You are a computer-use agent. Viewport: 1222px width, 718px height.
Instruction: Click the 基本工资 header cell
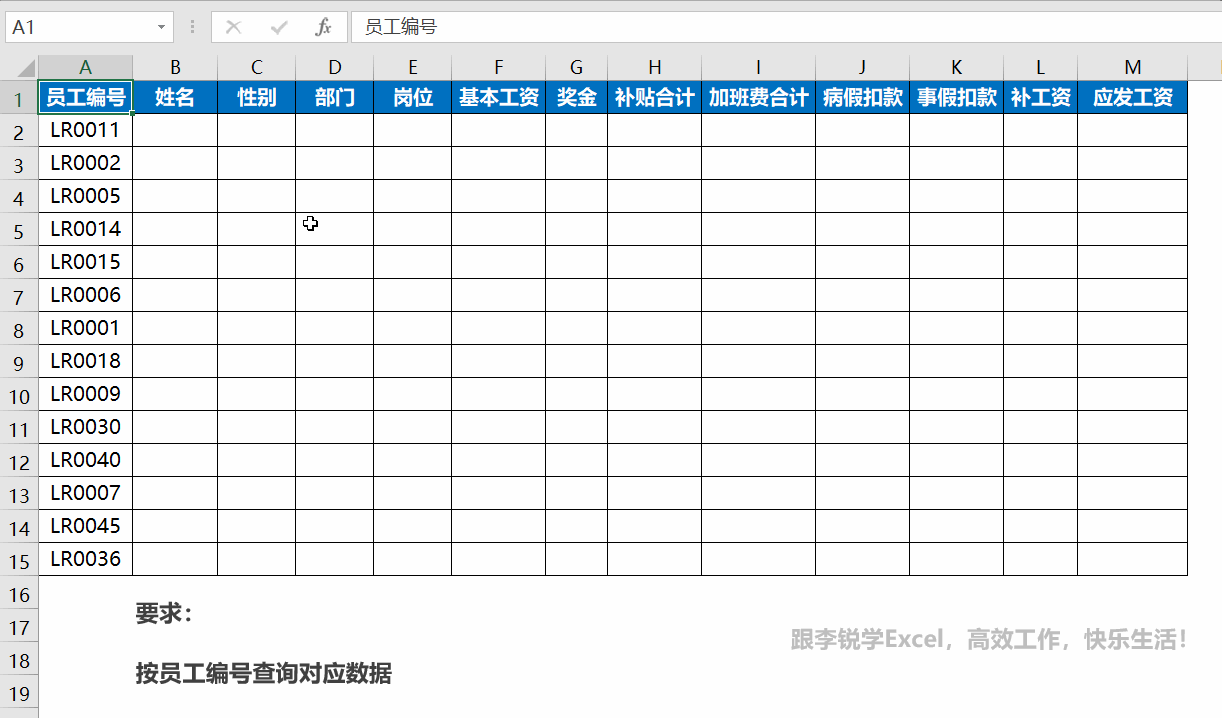(x=499, y=97)
